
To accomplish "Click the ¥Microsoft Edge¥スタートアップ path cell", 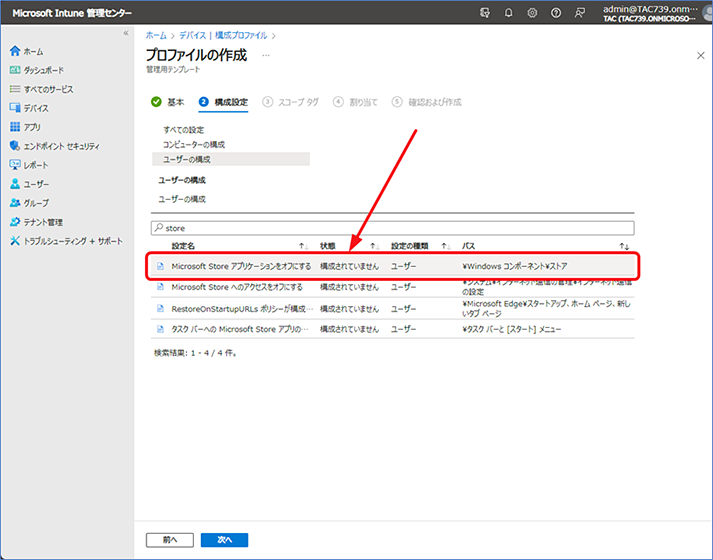I will click(546, 309).
